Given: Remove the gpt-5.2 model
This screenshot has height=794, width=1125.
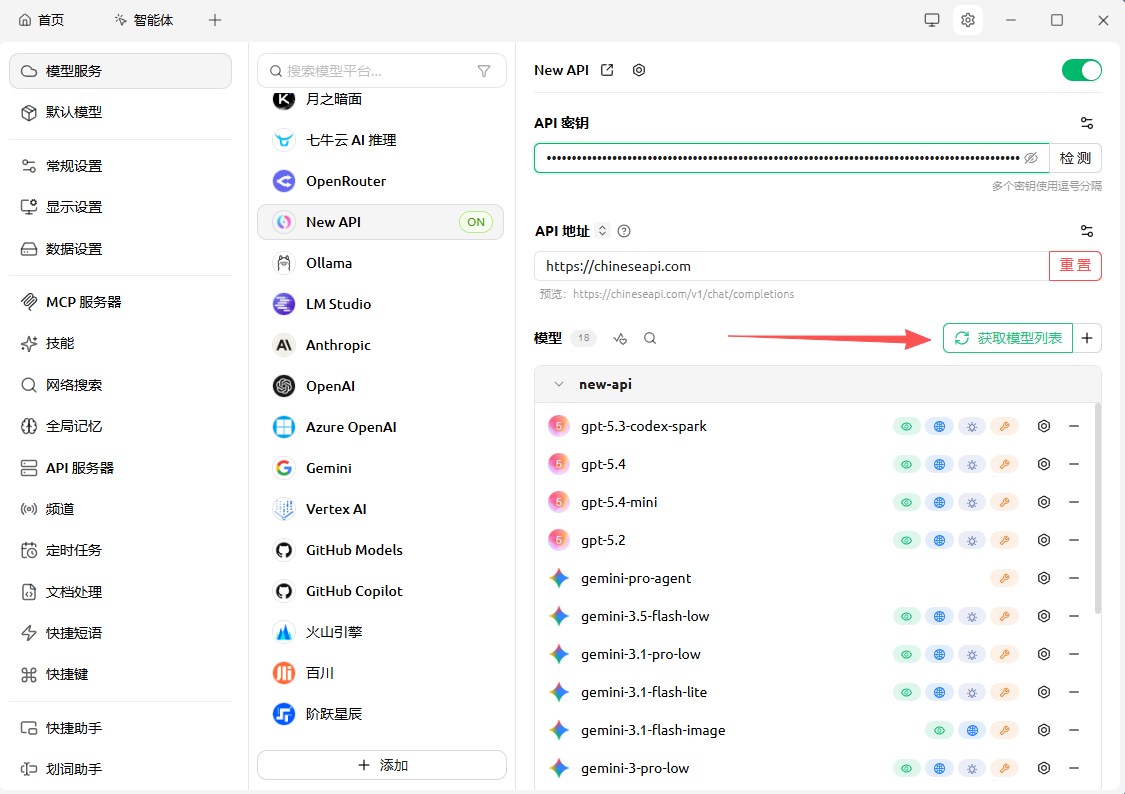Looking at the screenshot, I should click(1074, 540).
